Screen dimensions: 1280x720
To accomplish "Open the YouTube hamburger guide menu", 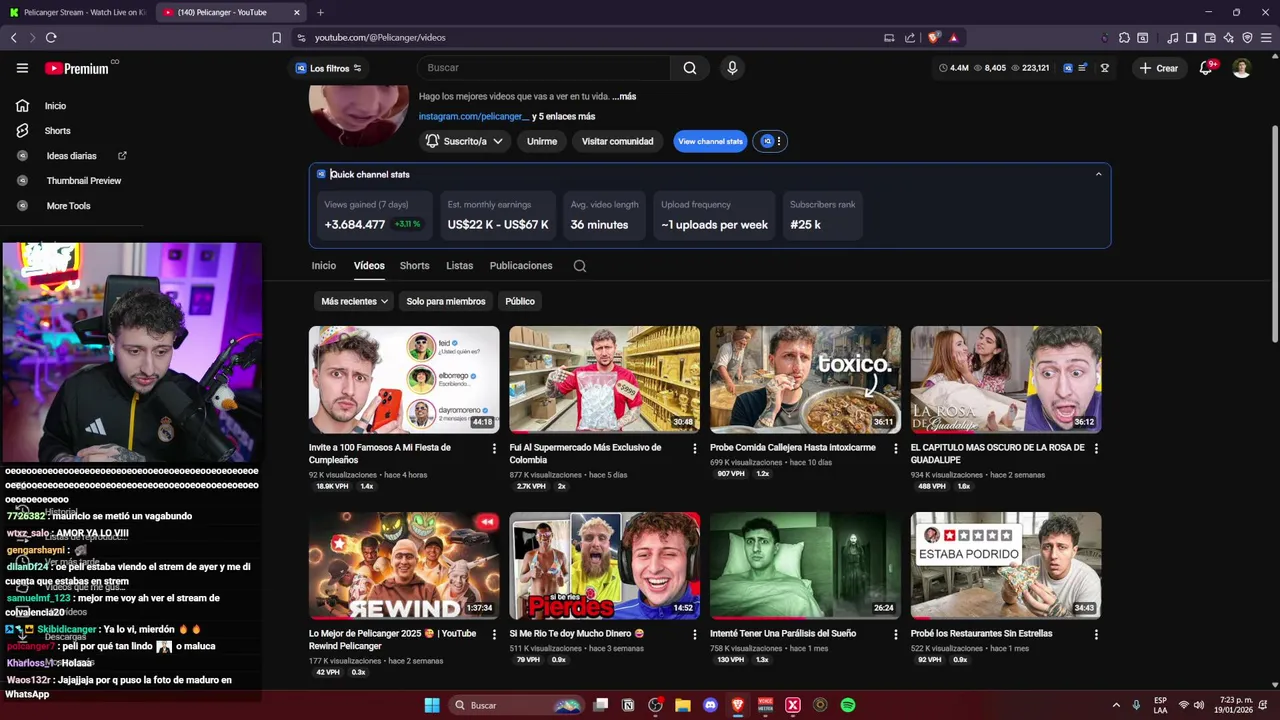I will click(x=22, y=68).
